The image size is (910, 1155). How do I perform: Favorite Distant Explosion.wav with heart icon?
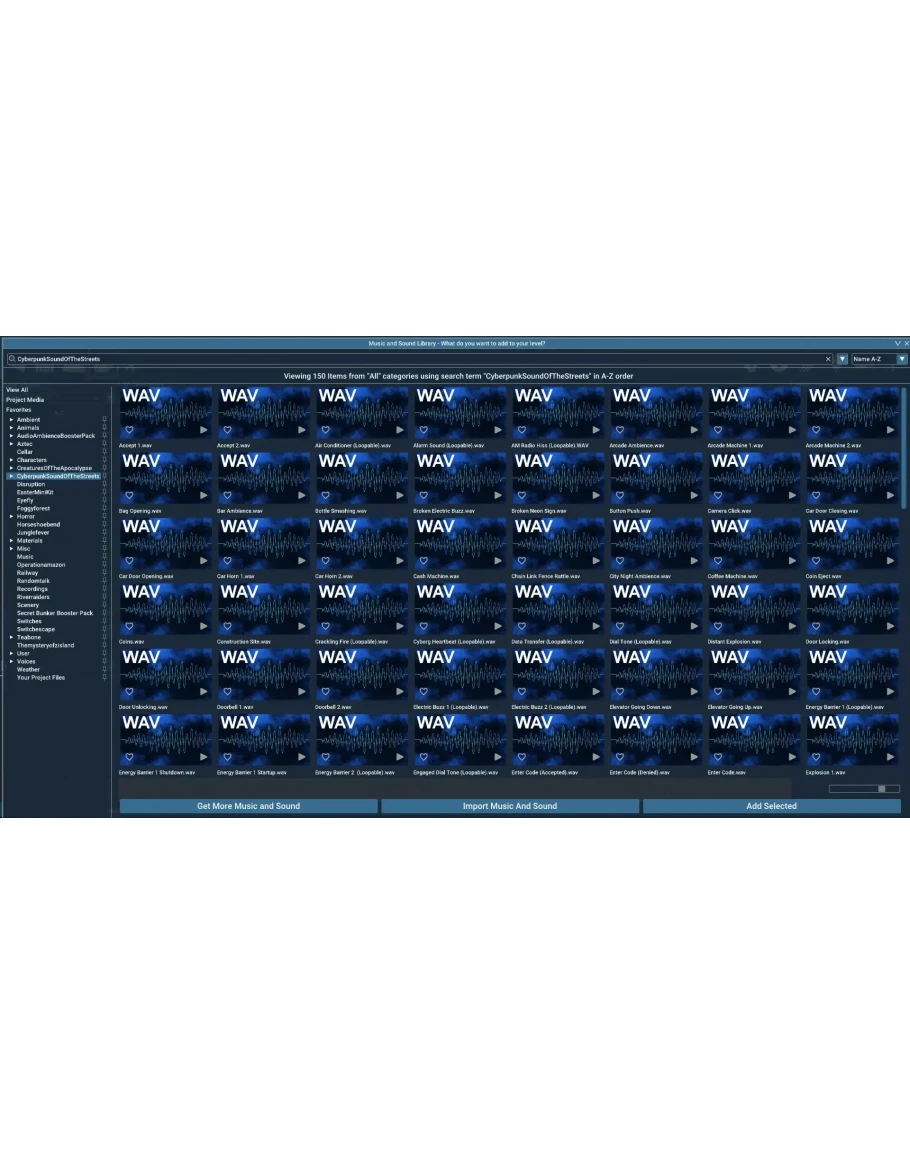click(717, 626)
